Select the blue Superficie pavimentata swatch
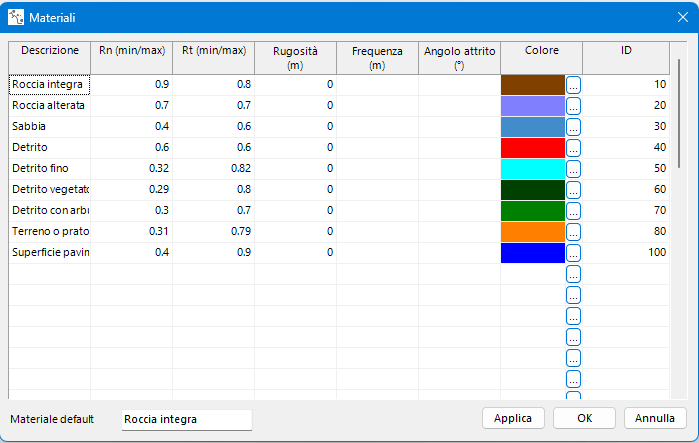699x443 pixels. [x=533, y=252]
